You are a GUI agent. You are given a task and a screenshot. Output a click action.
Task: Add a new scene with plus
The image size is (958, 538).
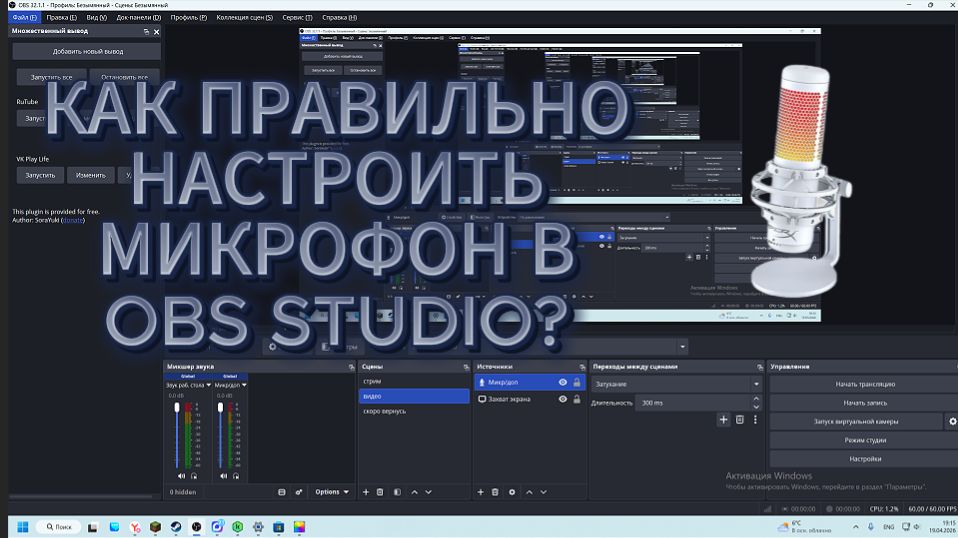tap(366, 492)
